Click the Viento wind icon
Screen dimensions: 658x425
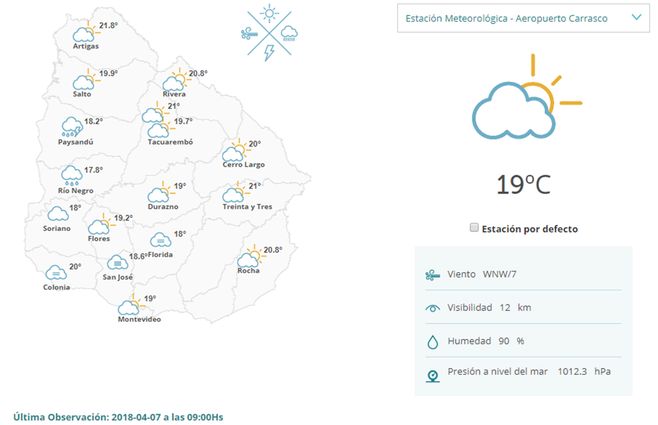[x=431, y=274]
